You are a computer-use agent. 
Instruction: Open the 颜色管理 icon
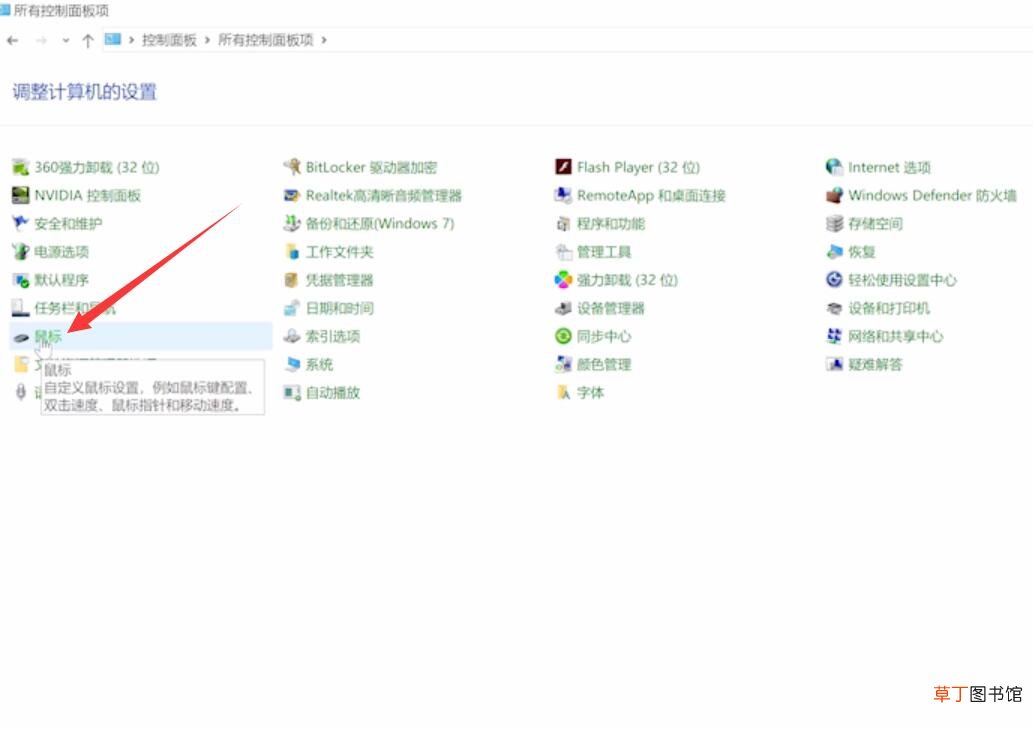(x=563, y=365)
